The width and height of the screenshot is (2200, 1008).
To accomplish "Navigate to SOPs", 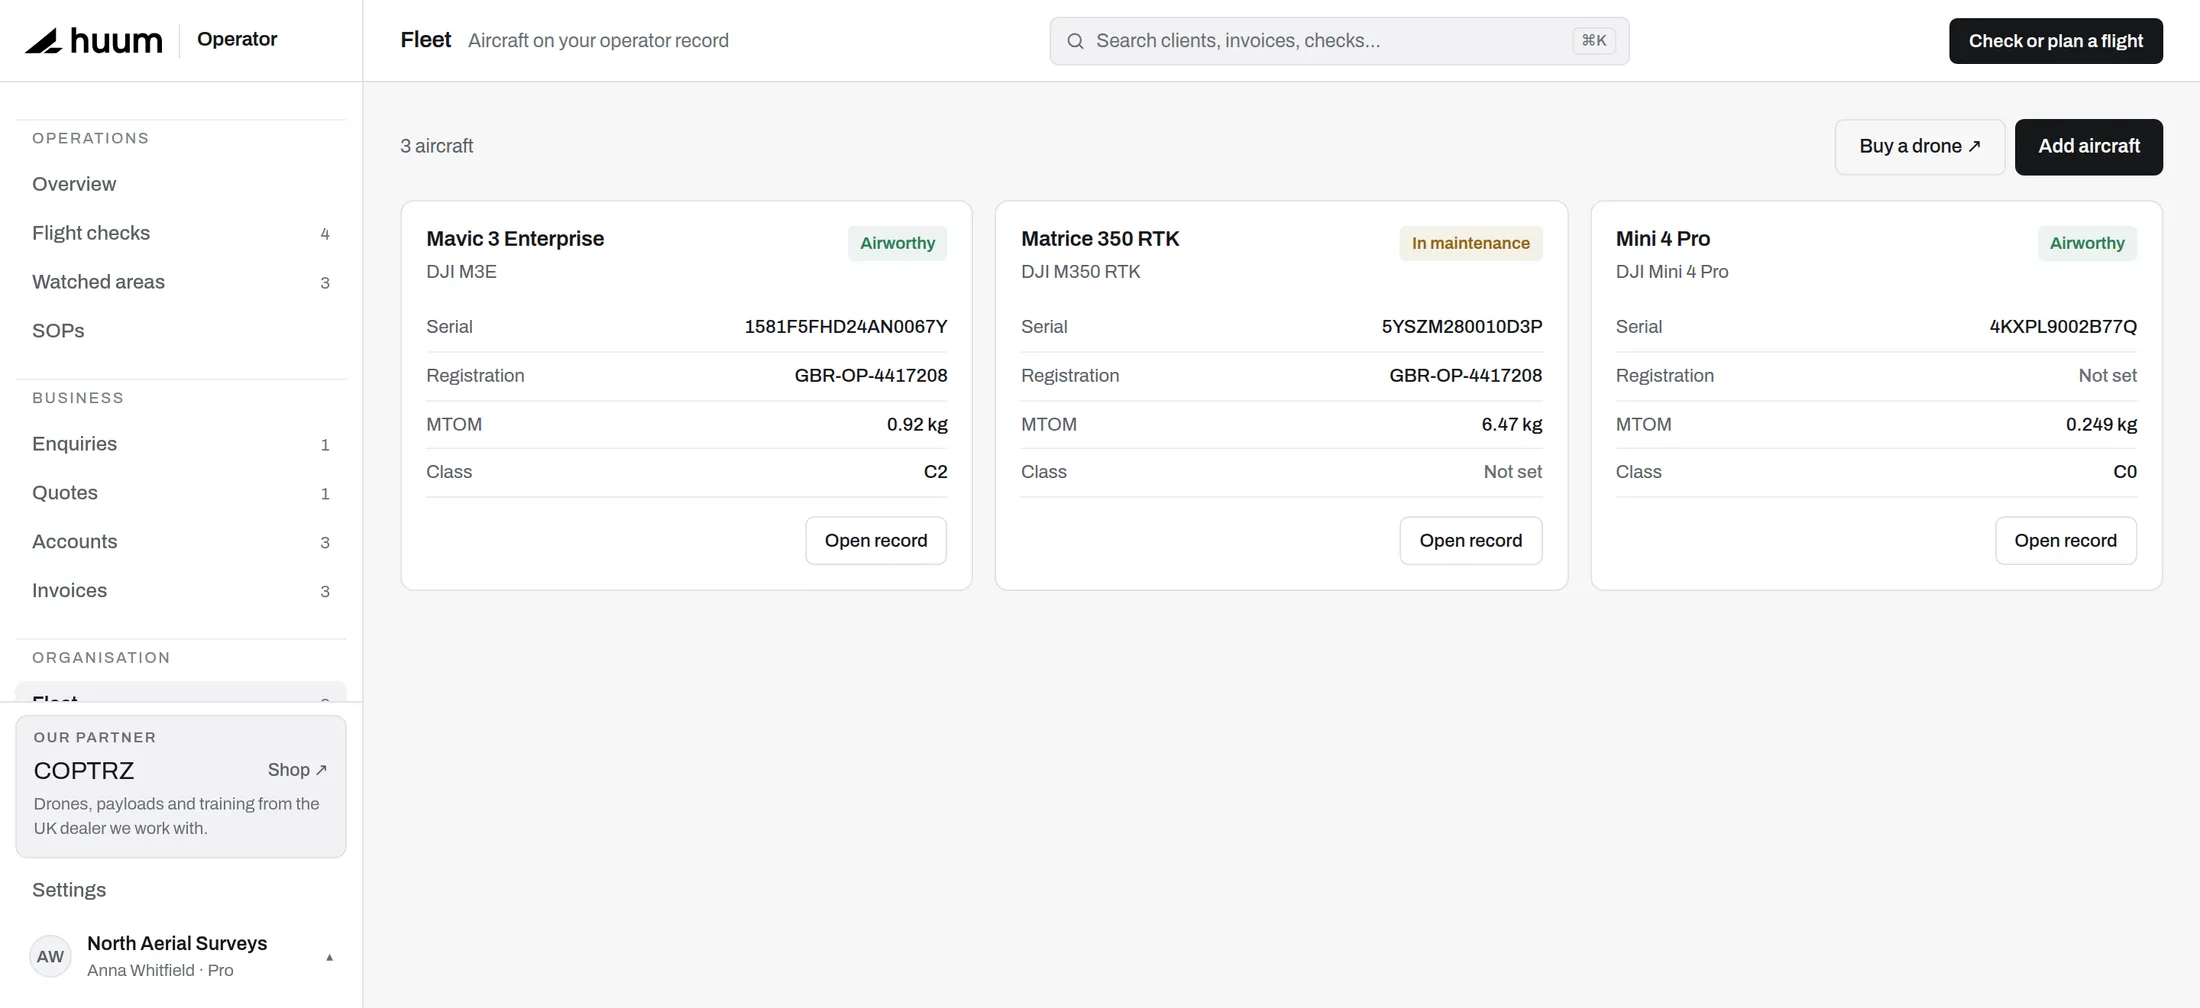I will (x=181, y=331).
